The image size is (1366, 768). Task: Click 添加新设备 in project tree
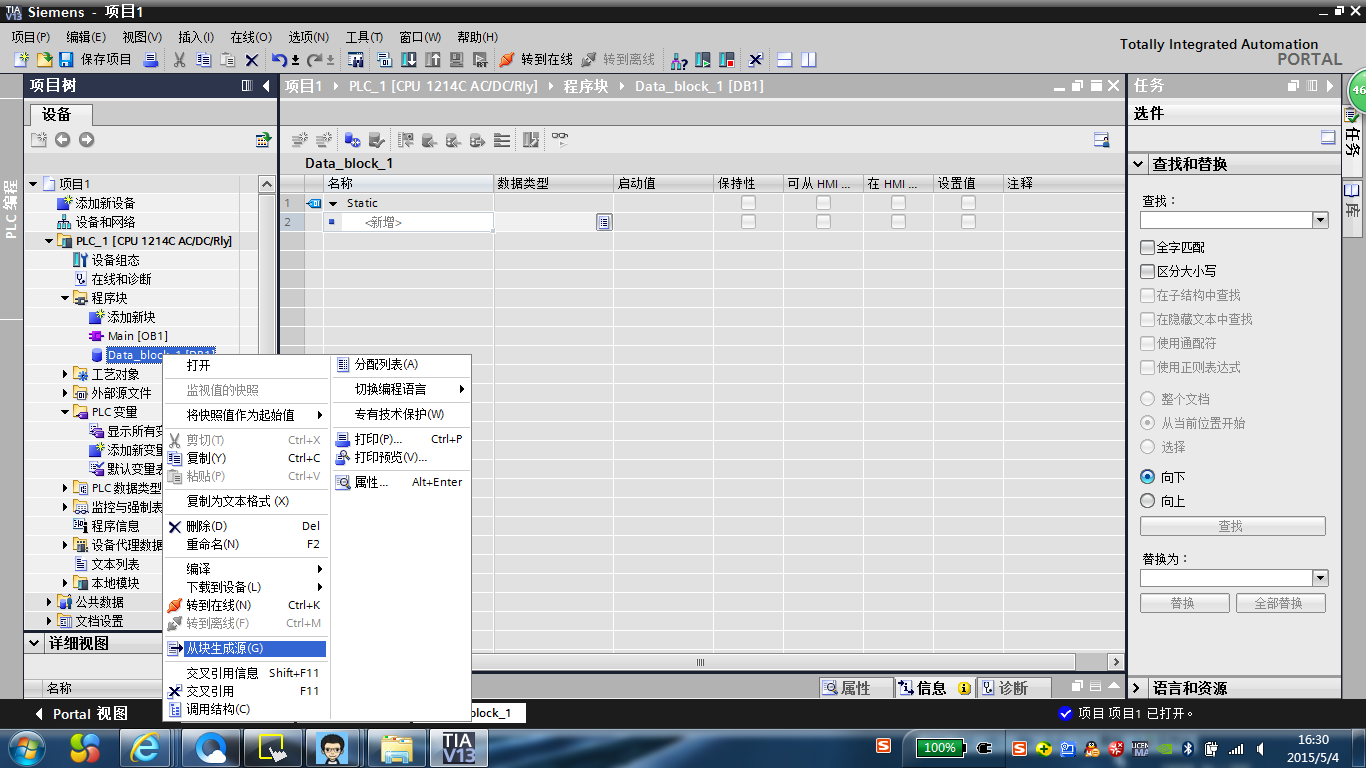[x=105, y=203]
